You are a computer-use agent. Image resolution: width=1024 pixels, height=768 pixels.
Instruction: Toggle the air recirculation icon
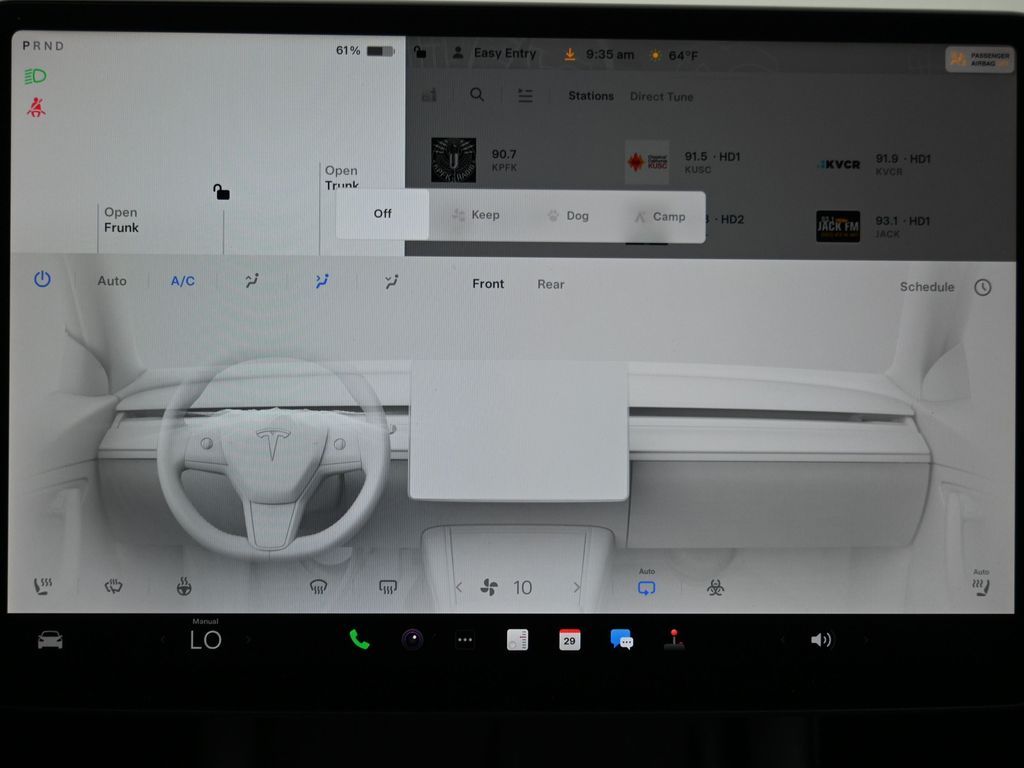(646, 588)
